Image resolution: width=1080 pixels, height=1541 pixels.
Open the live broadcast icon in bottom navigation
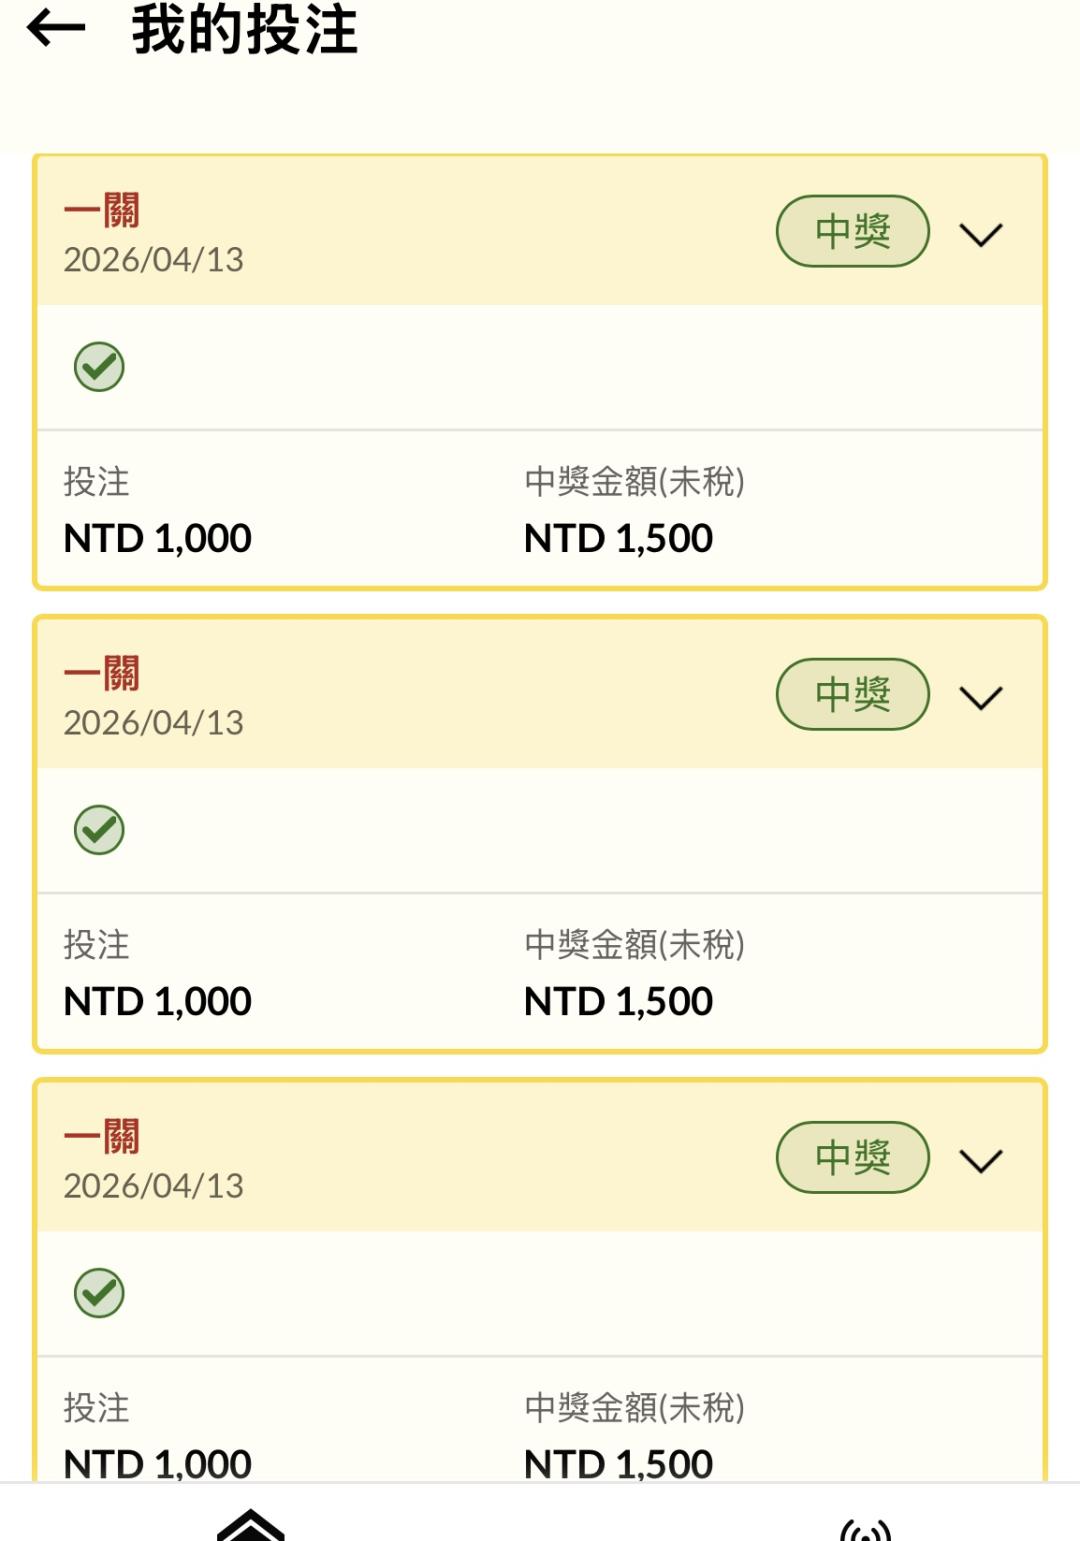865,1530
